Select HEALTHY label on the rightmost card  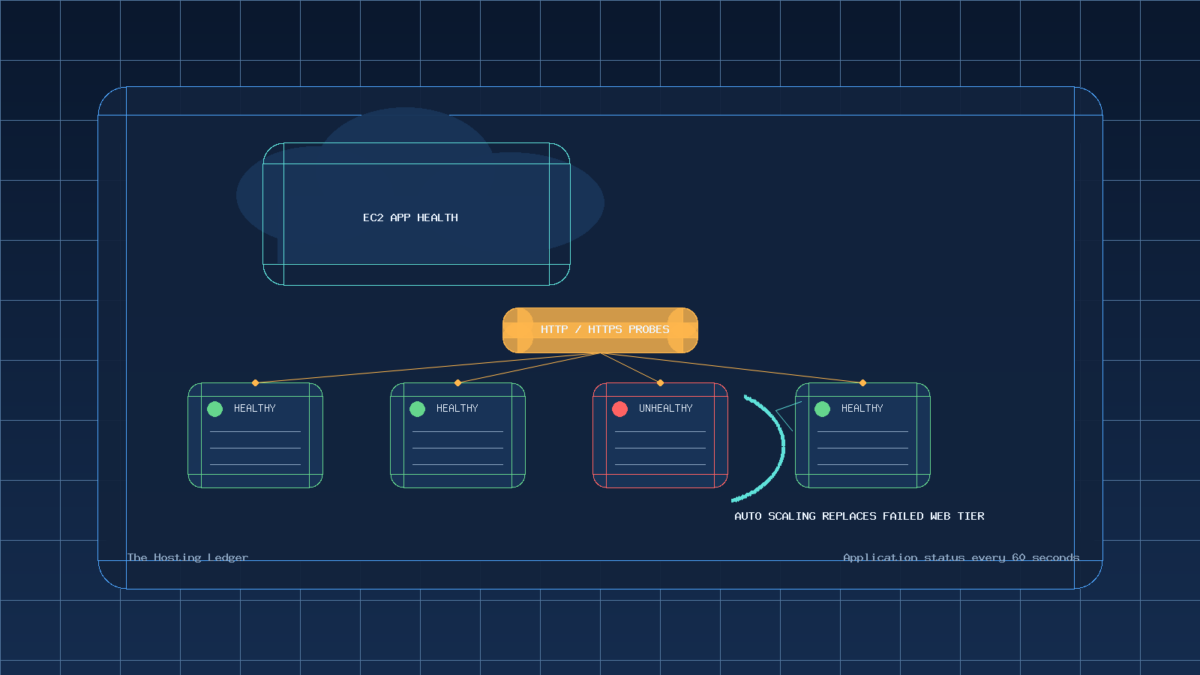pos(862,408)
